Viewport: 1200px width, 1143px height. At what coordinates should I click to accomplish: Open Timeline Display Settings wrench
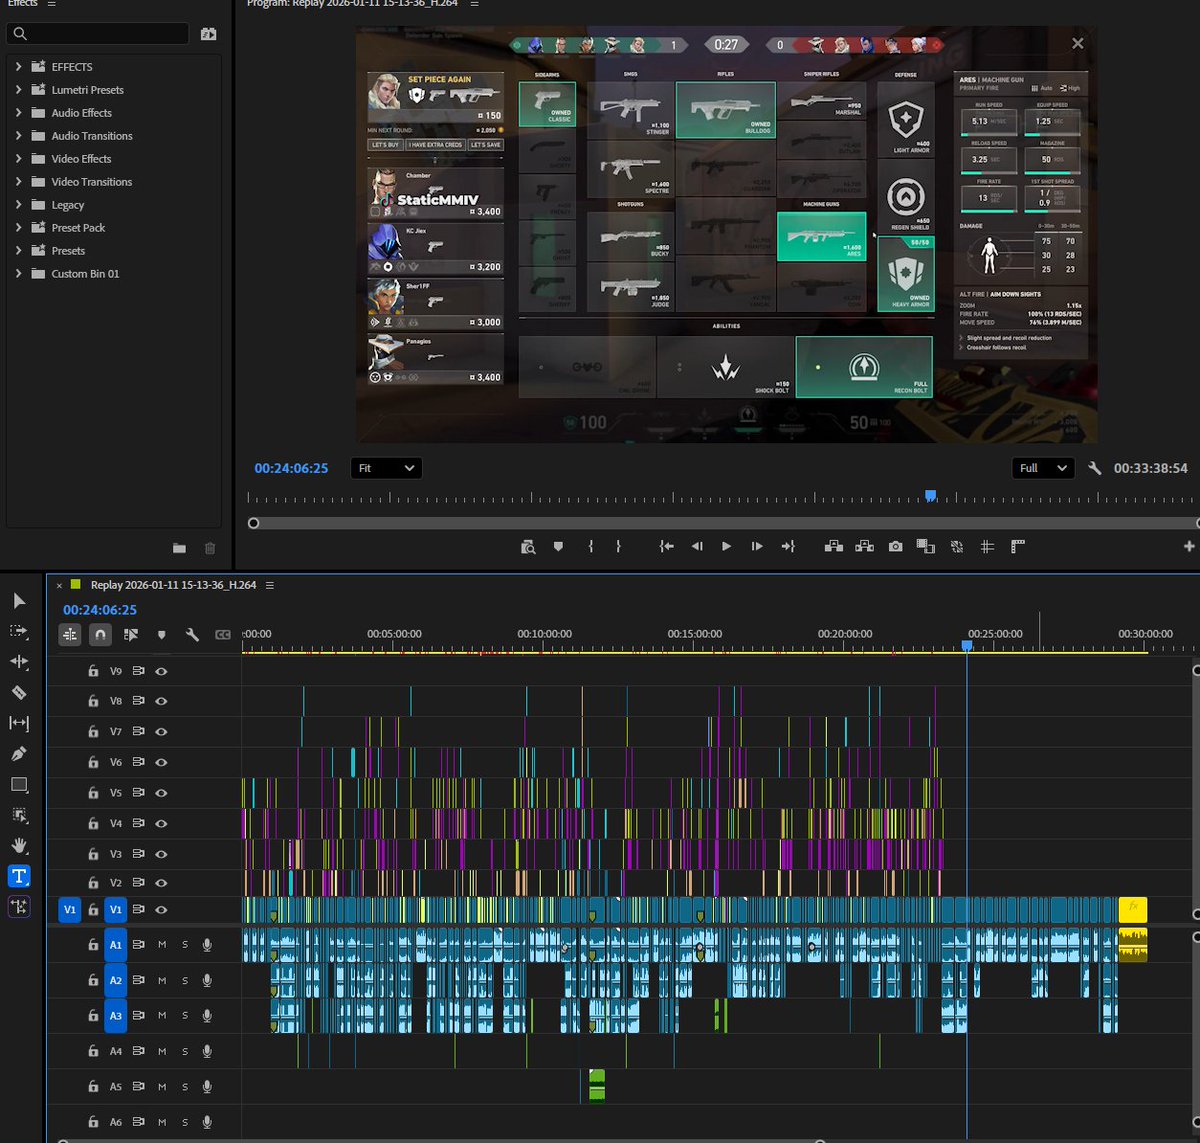[x=192, y=634]
